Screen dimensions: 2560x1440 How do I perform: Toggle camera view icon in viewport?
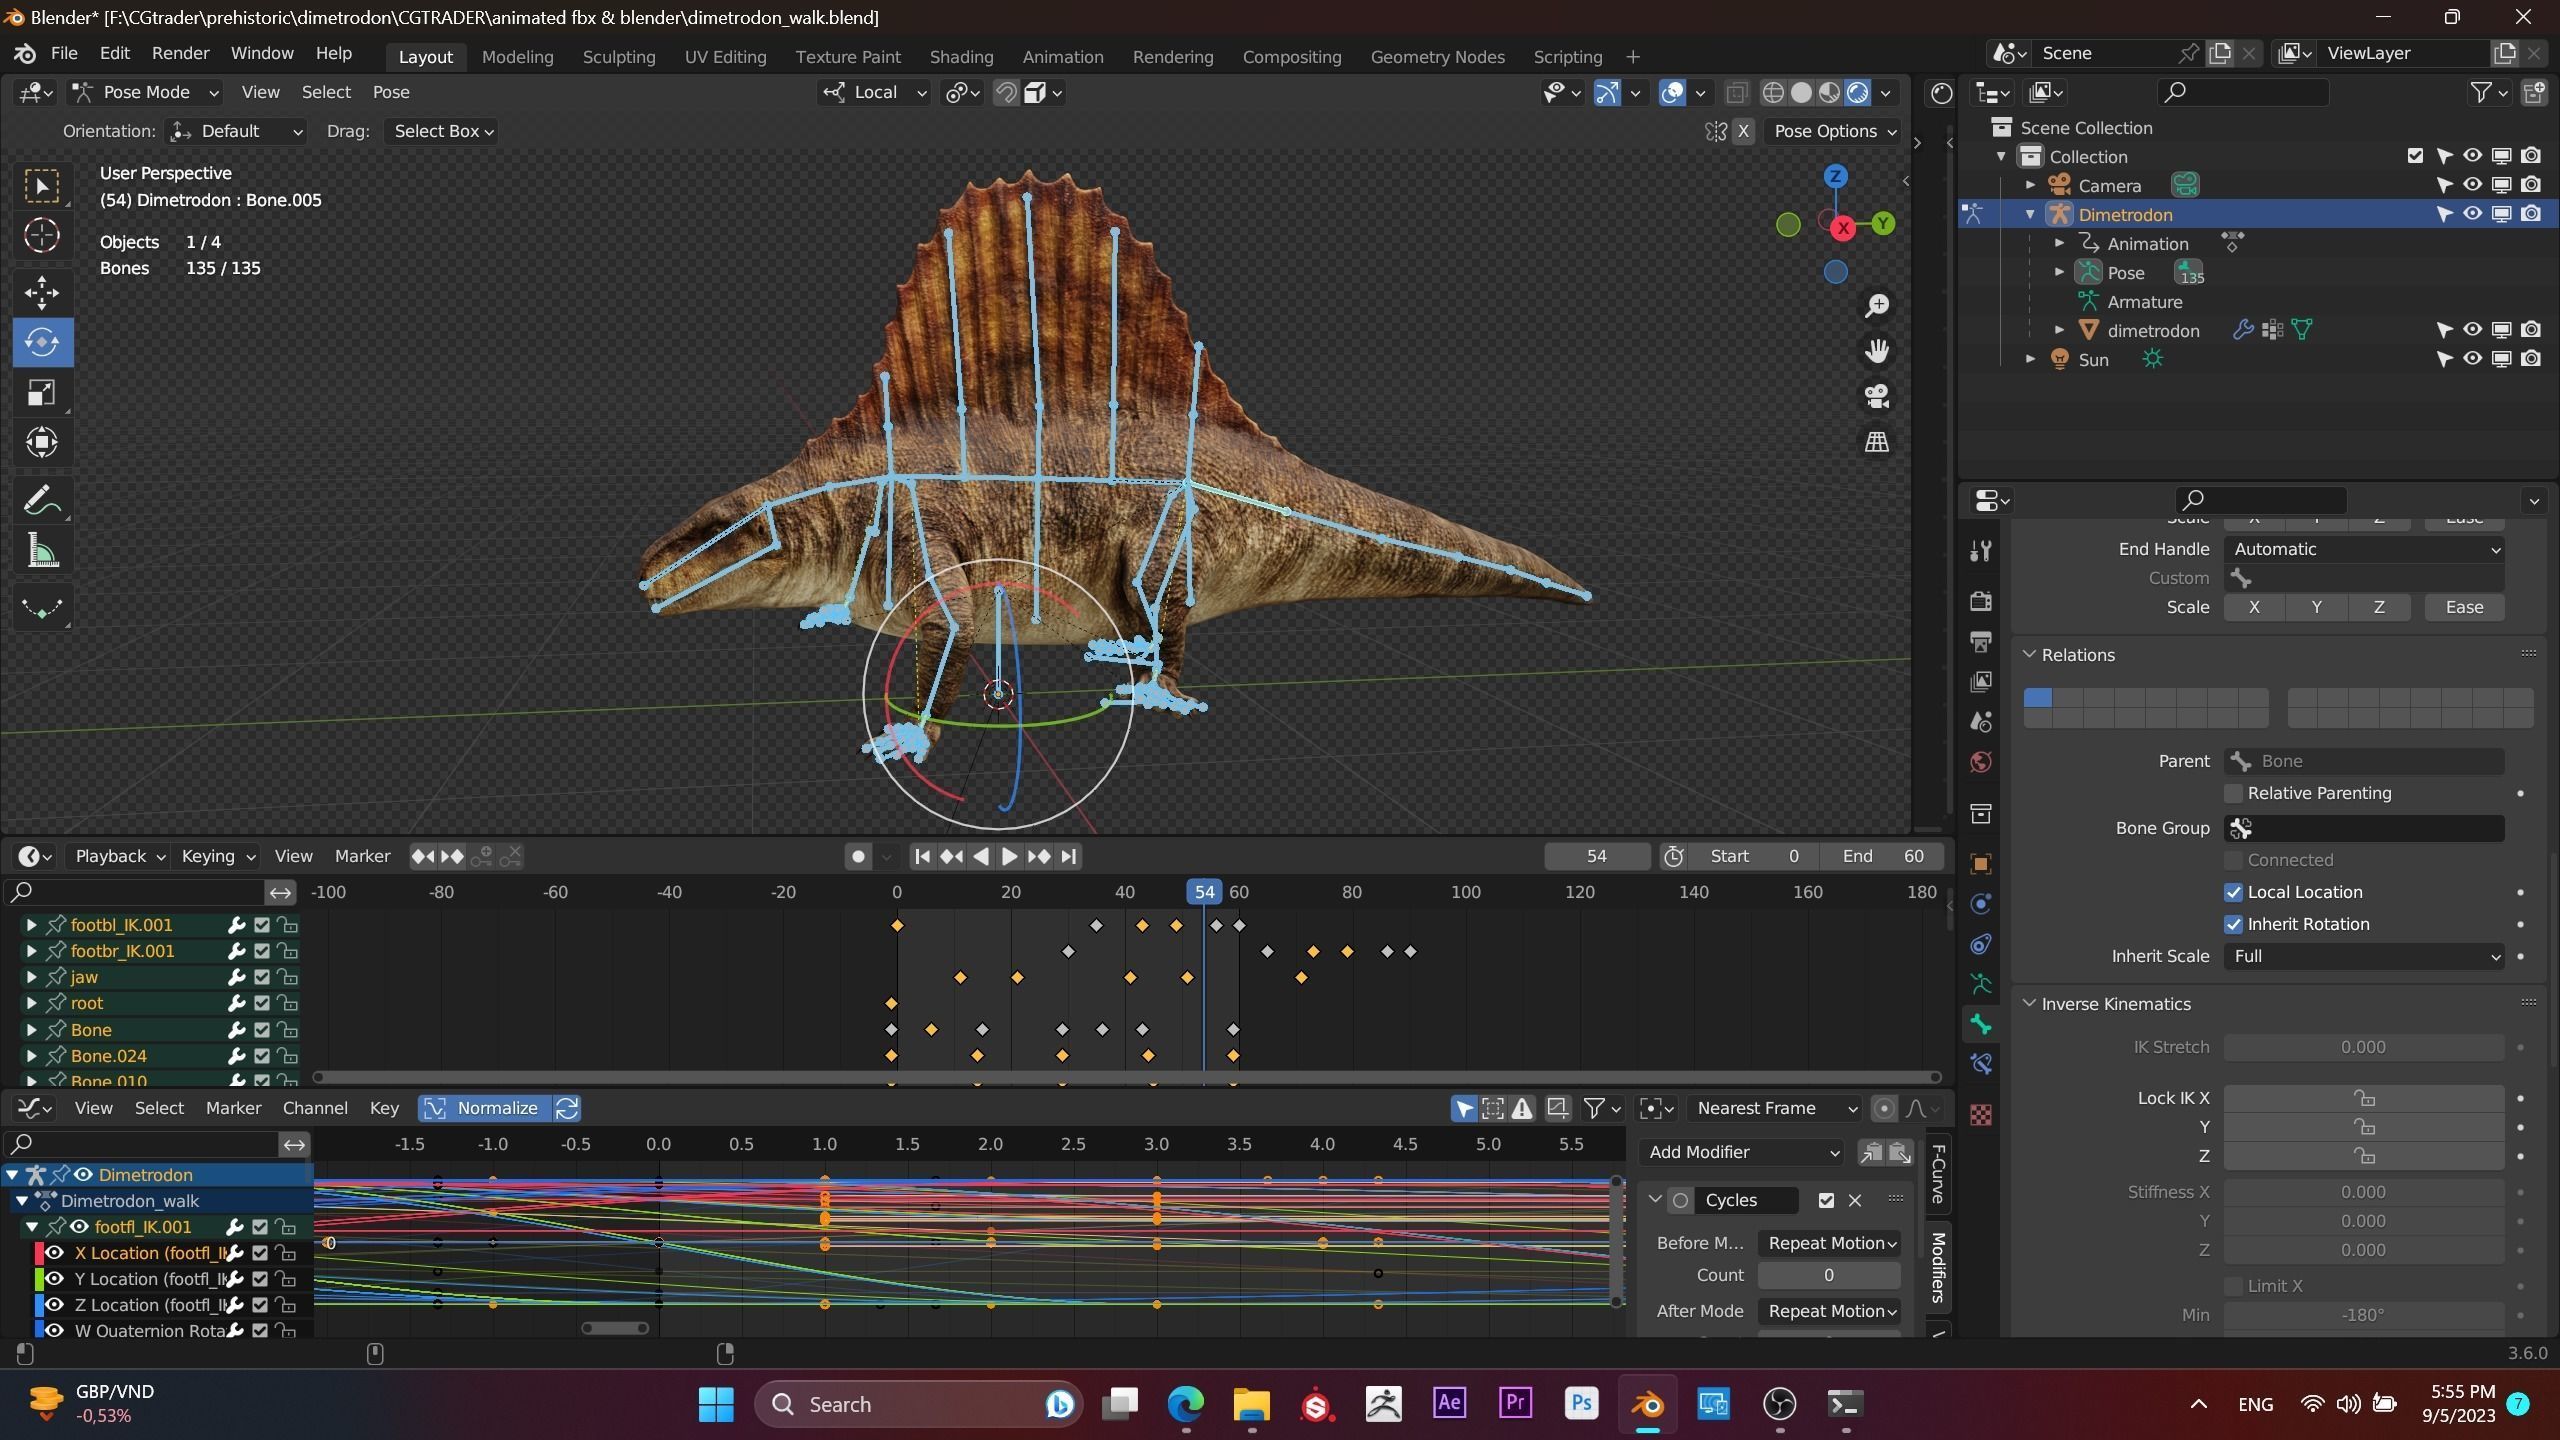pos(1877,396)
